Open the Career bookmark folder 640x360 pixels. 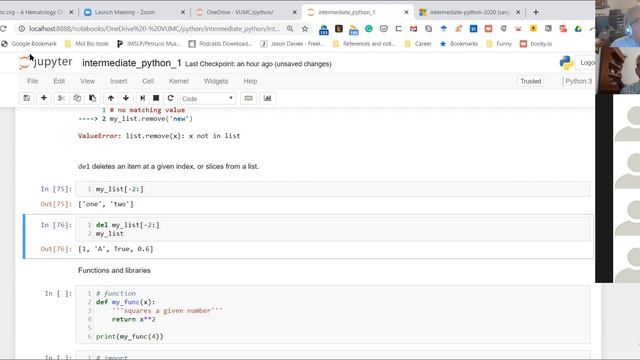tap(418, 44)
